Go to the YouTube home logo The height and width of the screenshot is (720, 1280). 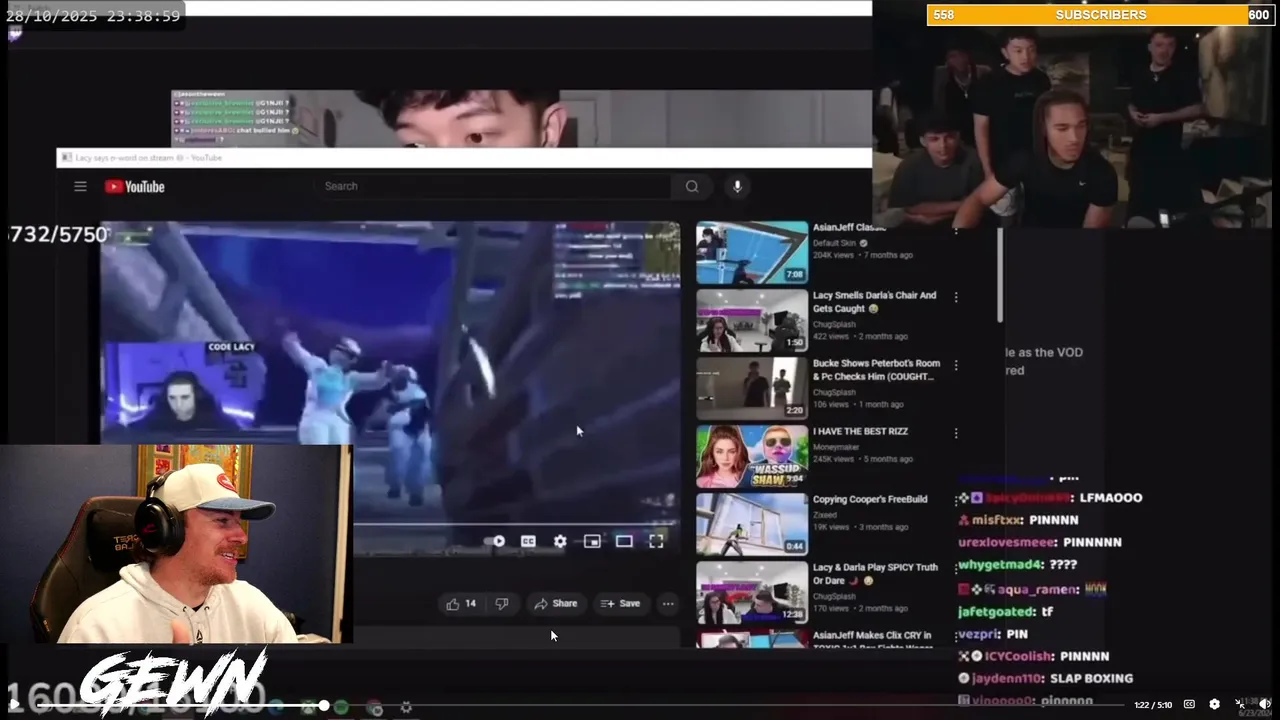pyautogui.click(x=134, y=187)
